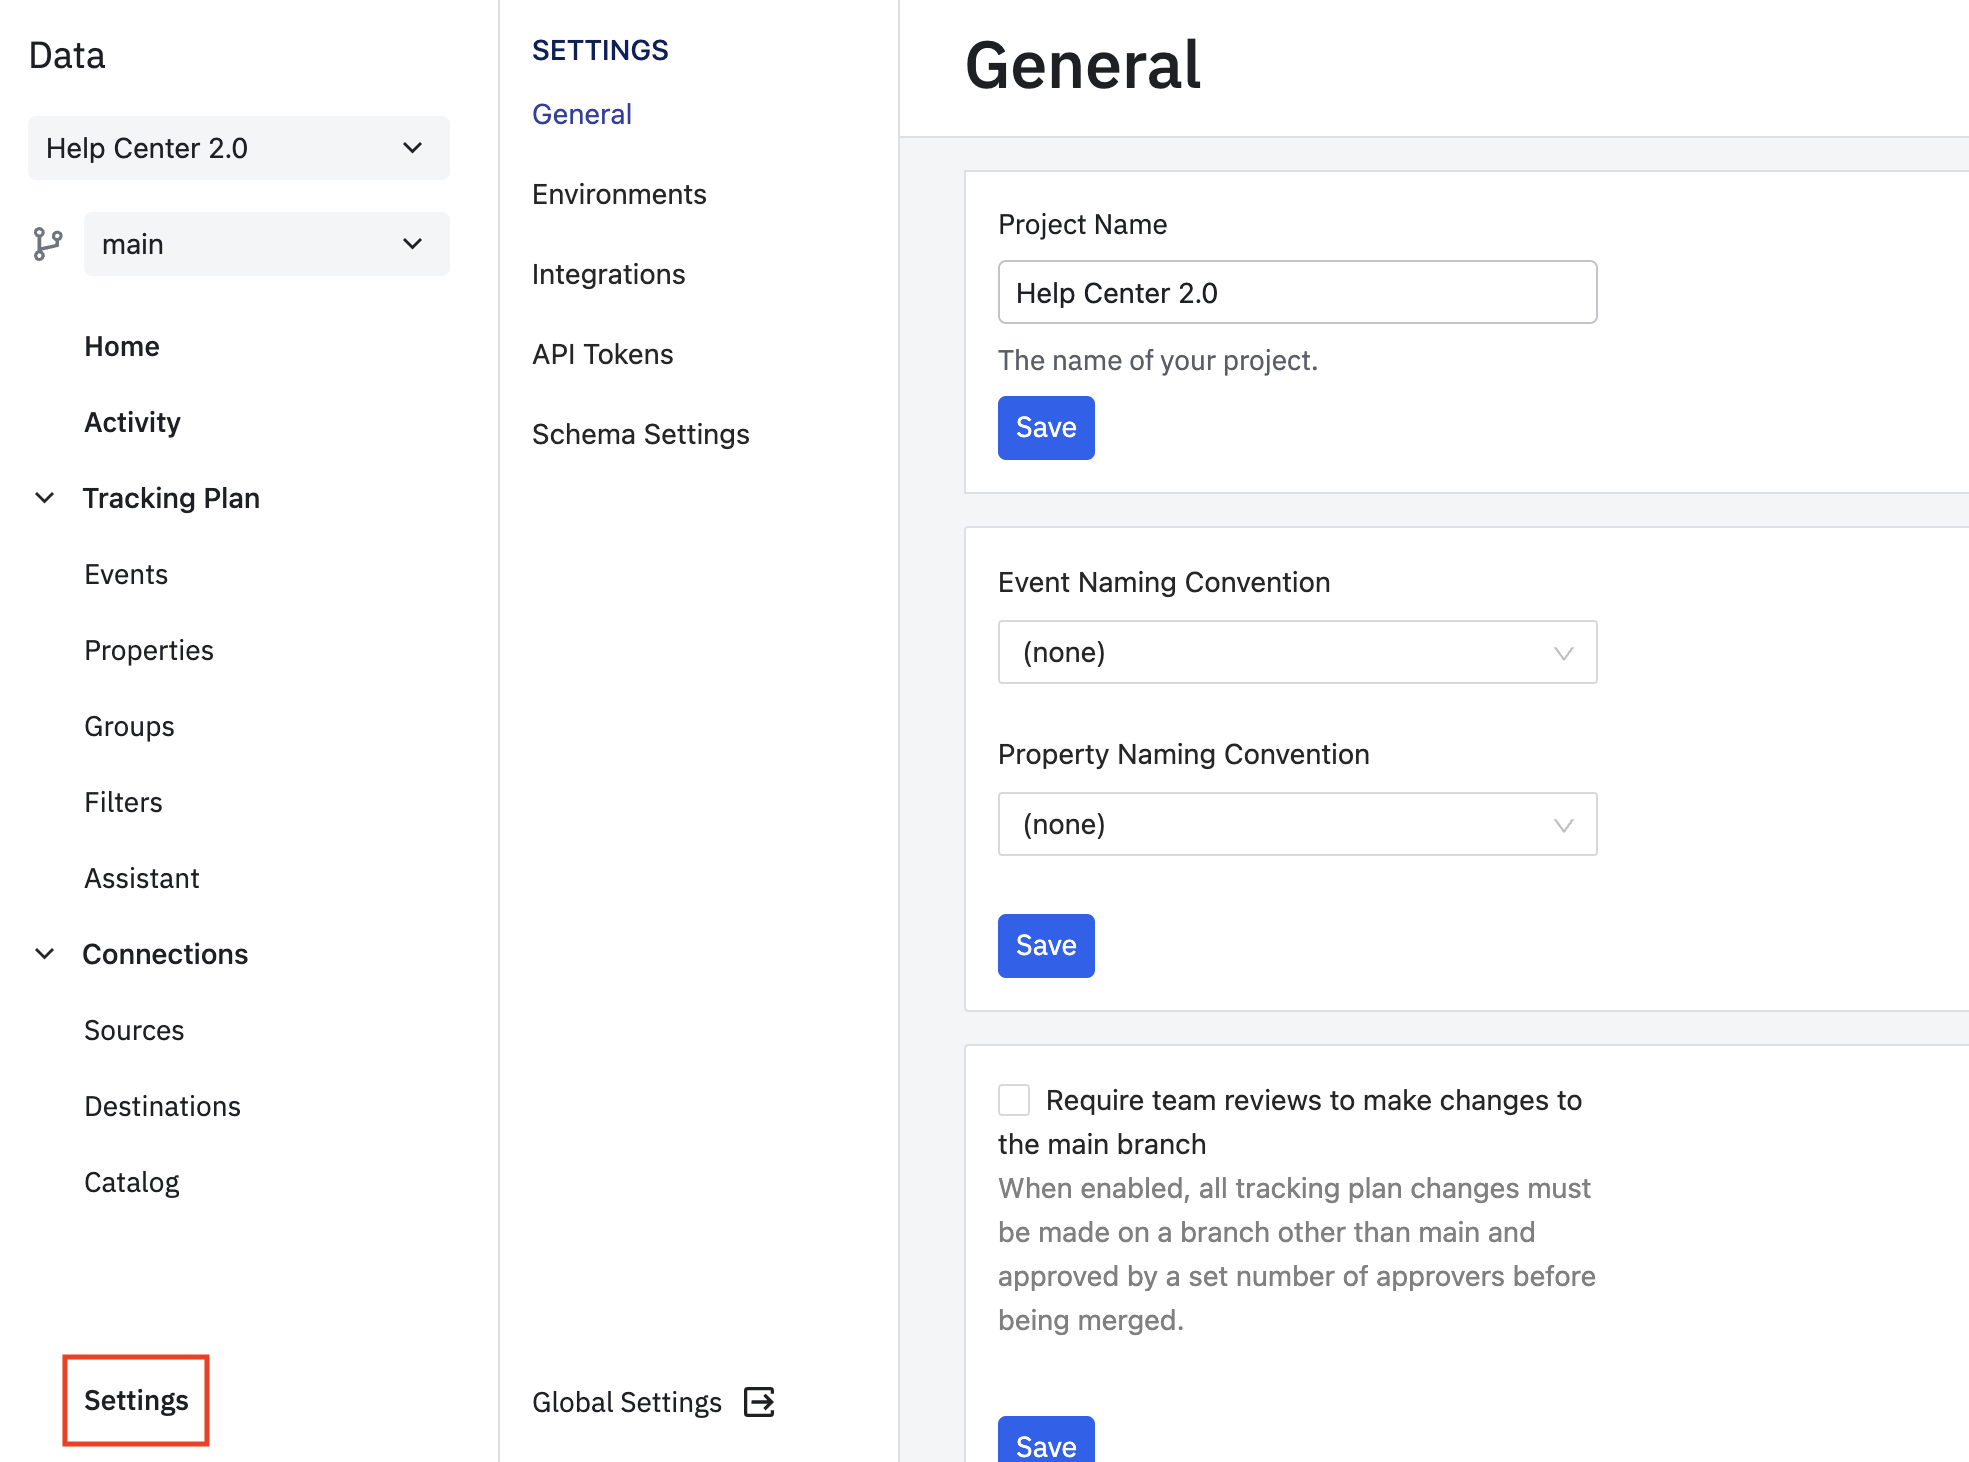Screen dimensions: 1969x1462
Task: Open the main branch selector dropdown
Action: (267, 244)
